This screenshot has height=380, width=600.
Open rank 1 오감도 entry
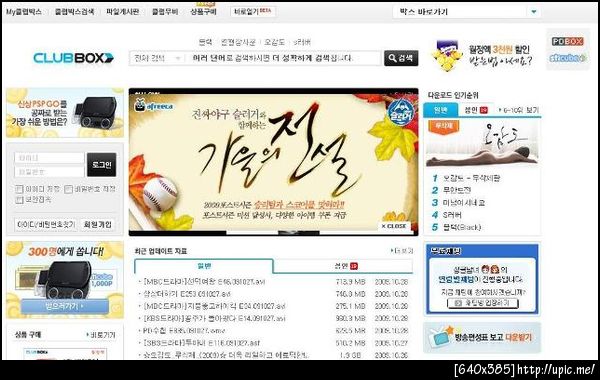471,178
